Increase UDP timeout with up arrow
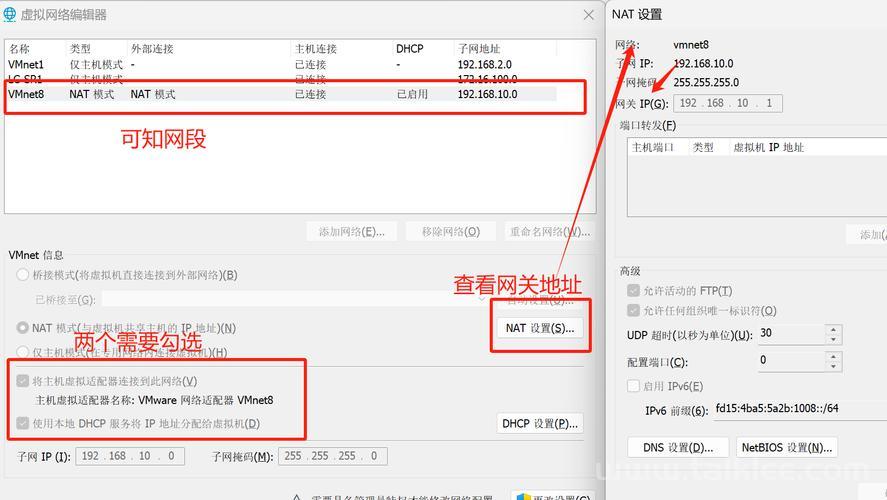The height and width of the screenshot is (500, 887). (x=833, y=329)
